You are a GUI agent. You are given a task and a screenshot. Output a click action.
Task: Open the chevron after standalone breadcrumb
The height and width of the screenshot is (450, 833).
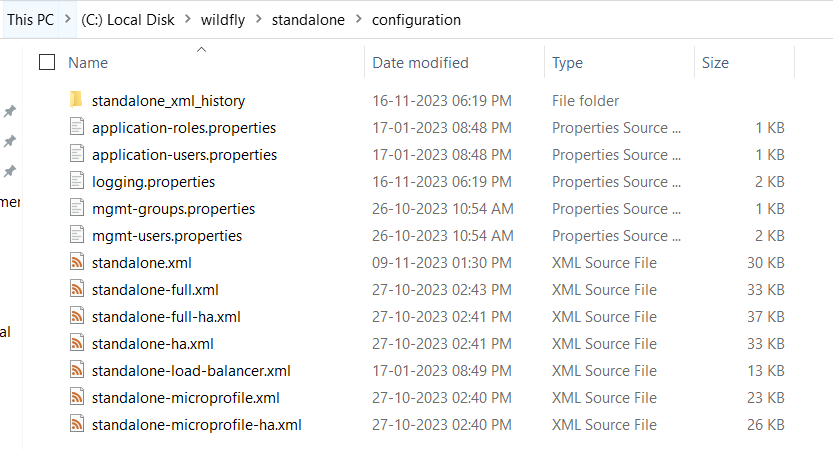[359, 19]
